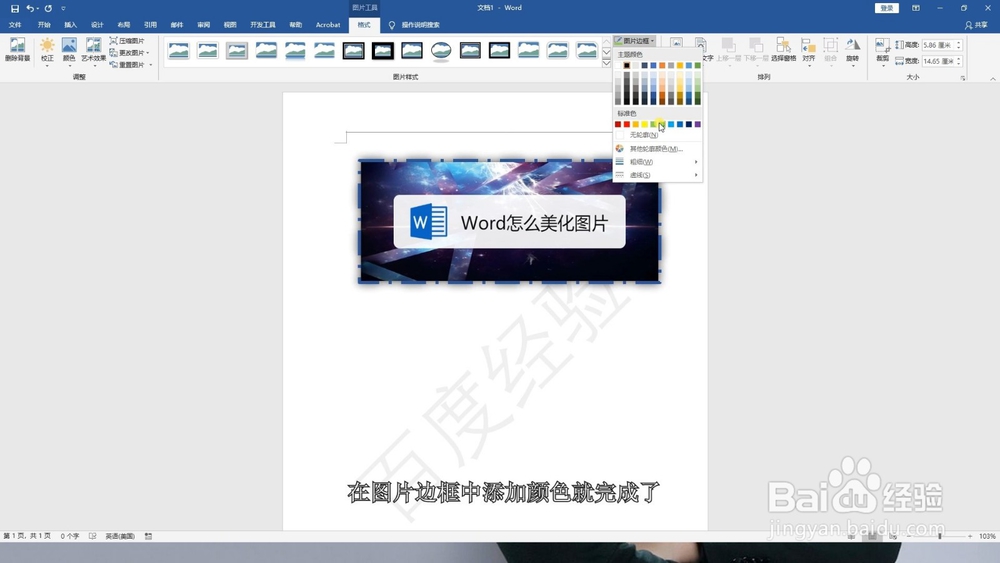Pick the standard yellow border color swatch
This screenshot has height=563, width=1000.
pyautogui.click(x=644, y=124)
